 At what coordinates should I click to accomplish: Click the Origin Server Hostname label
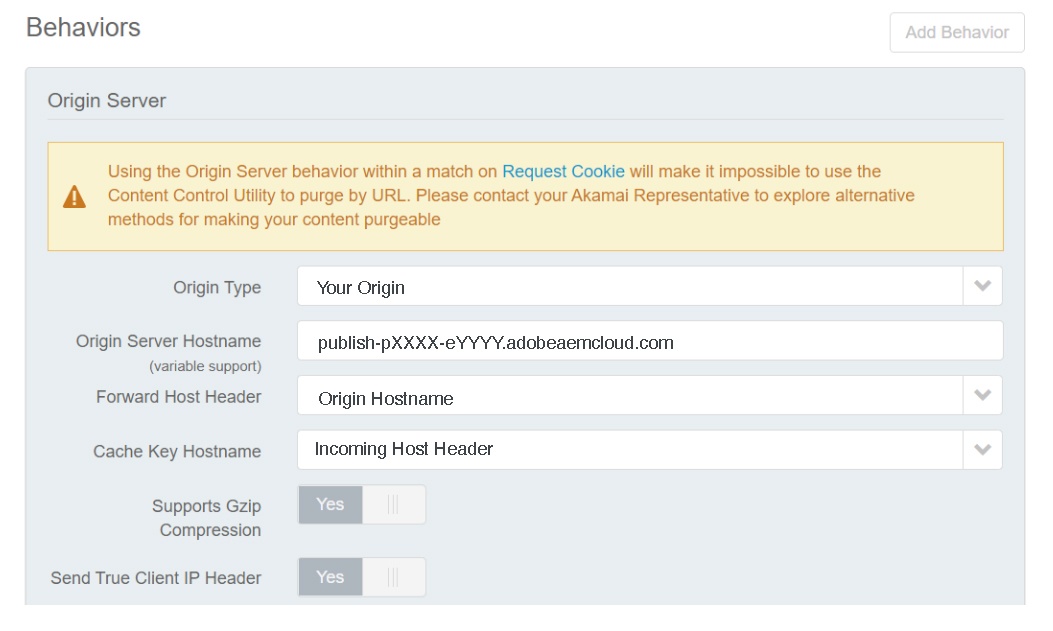coord(168,341)
